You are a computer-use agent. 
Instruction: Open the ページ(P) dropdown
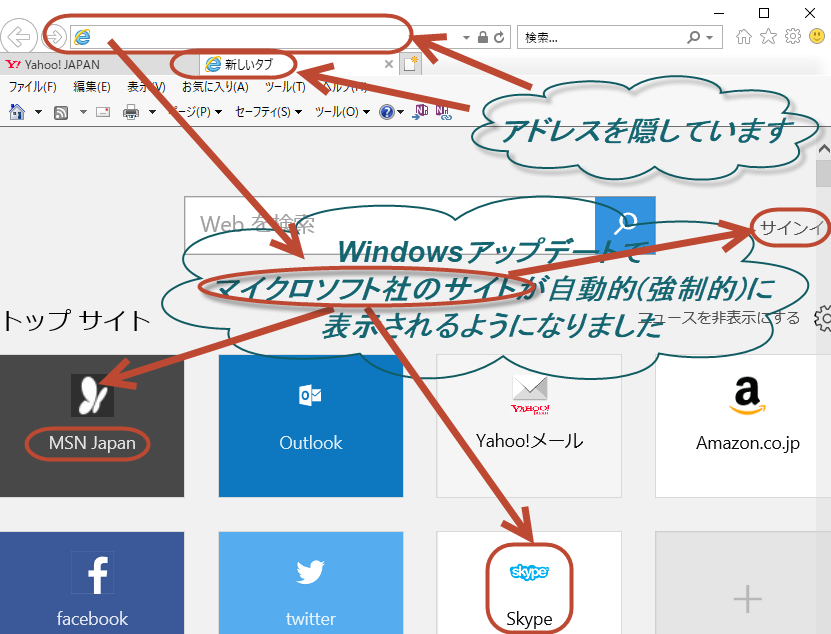(x=195, y=112)
